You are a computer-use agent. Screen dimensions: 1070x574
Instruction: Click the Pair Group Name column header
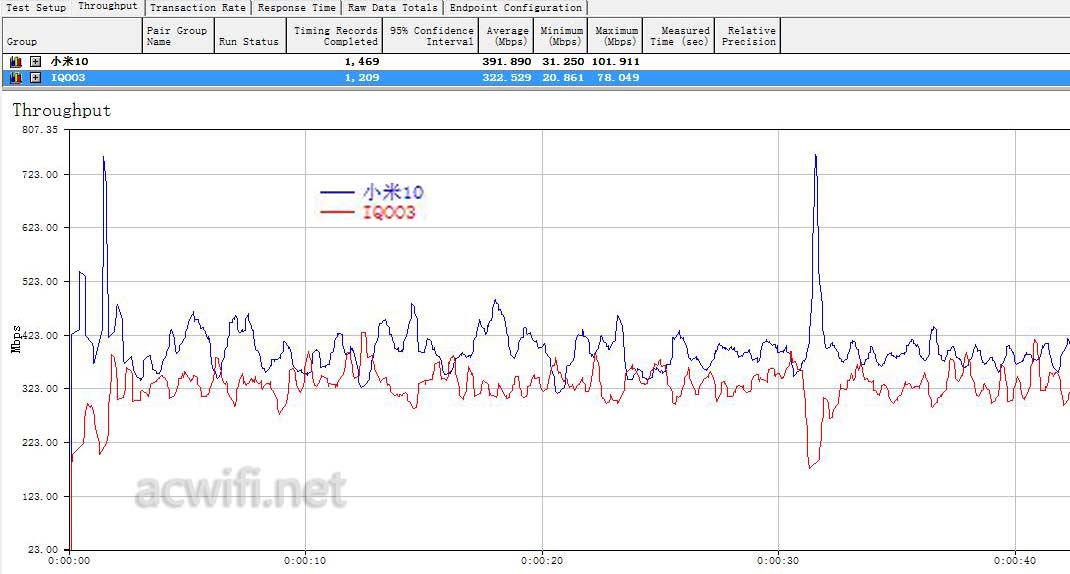[177, 35]
